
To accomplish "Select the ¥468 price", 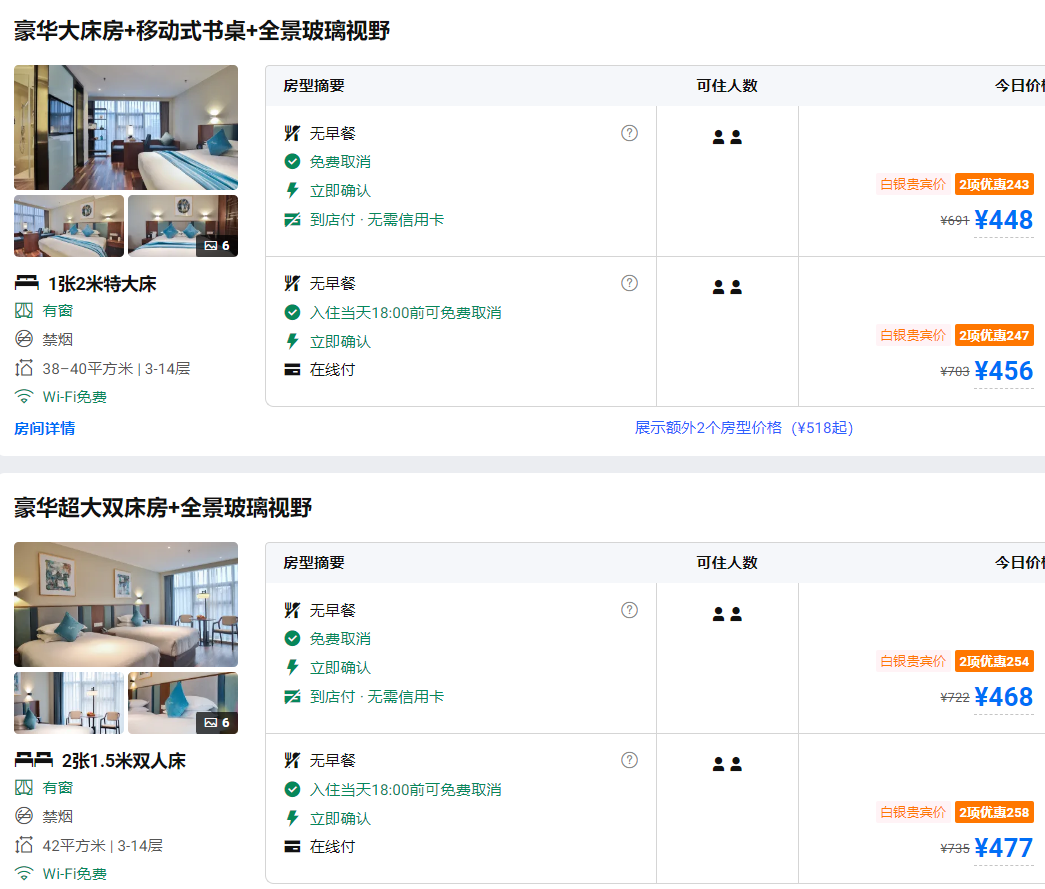I will click(1004, 697).
